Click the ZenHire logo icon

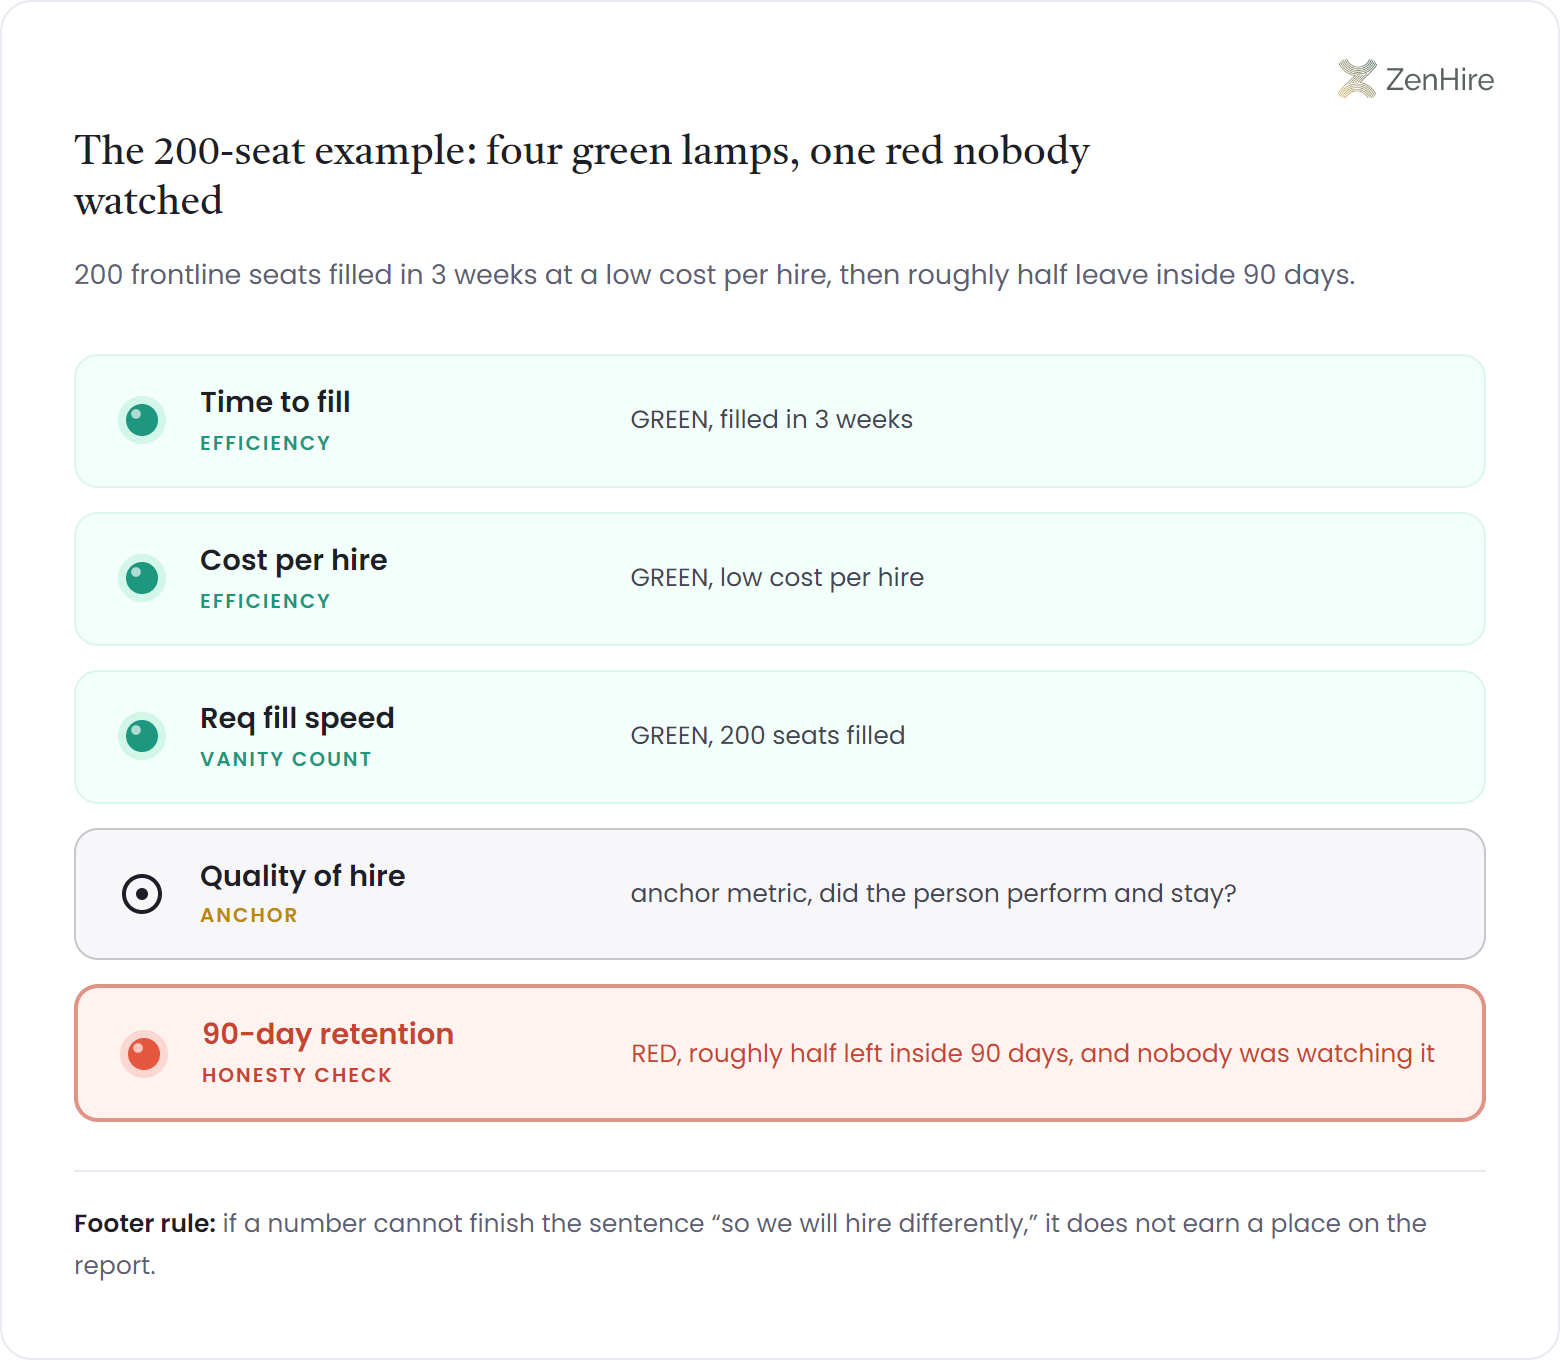pos(1357,79)
